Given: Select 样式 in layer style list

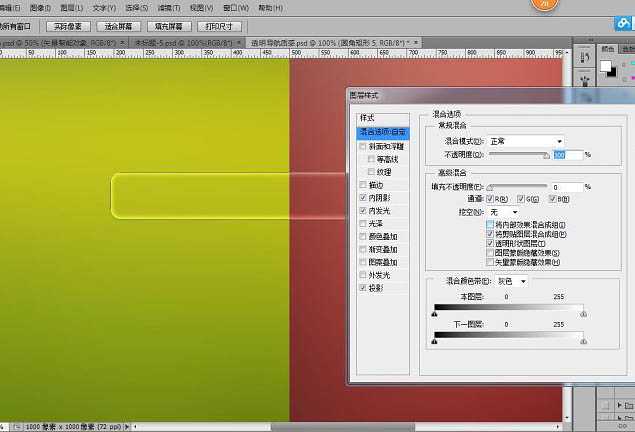Looking at the screenshot, I should click(x=383, y=118).
